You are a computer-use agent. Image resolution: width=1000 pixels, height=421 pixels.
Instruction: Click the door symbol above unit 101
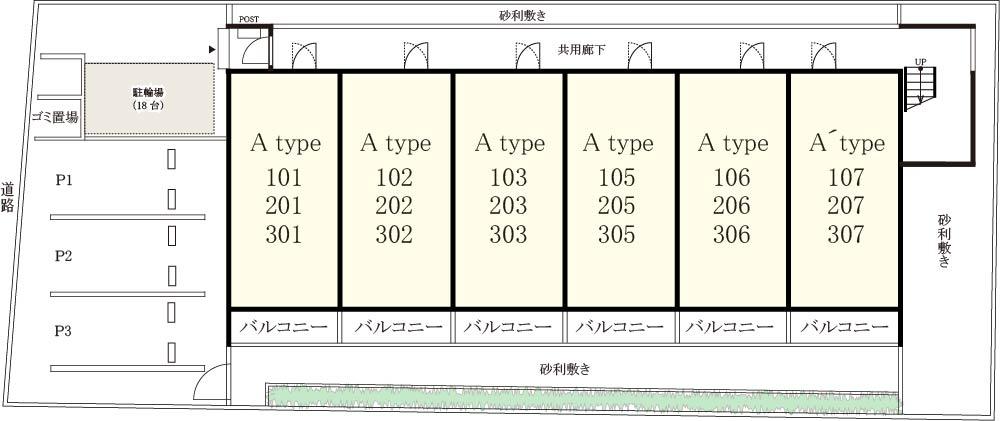(x=304, y=55)
